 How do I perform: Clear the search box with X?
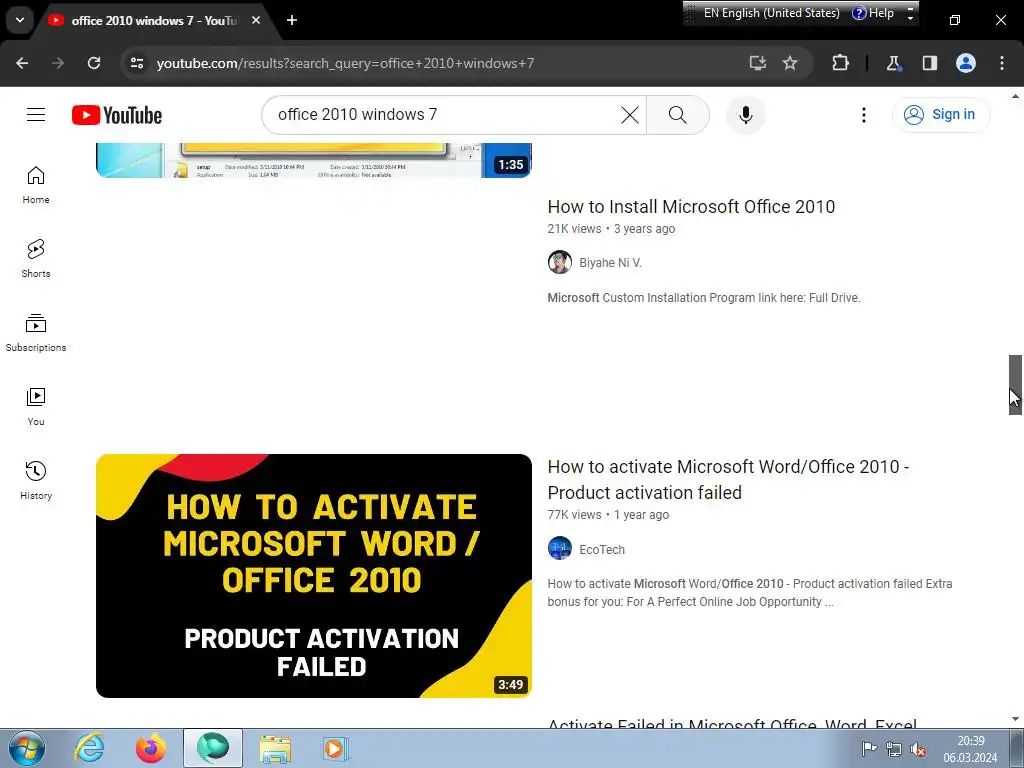630,115
